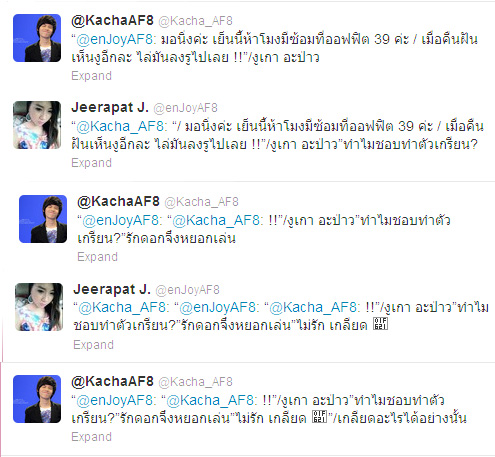Open Jeerapat J. display name in second tweet
Viewport: 495px width, 457px height.
point(110,107)
